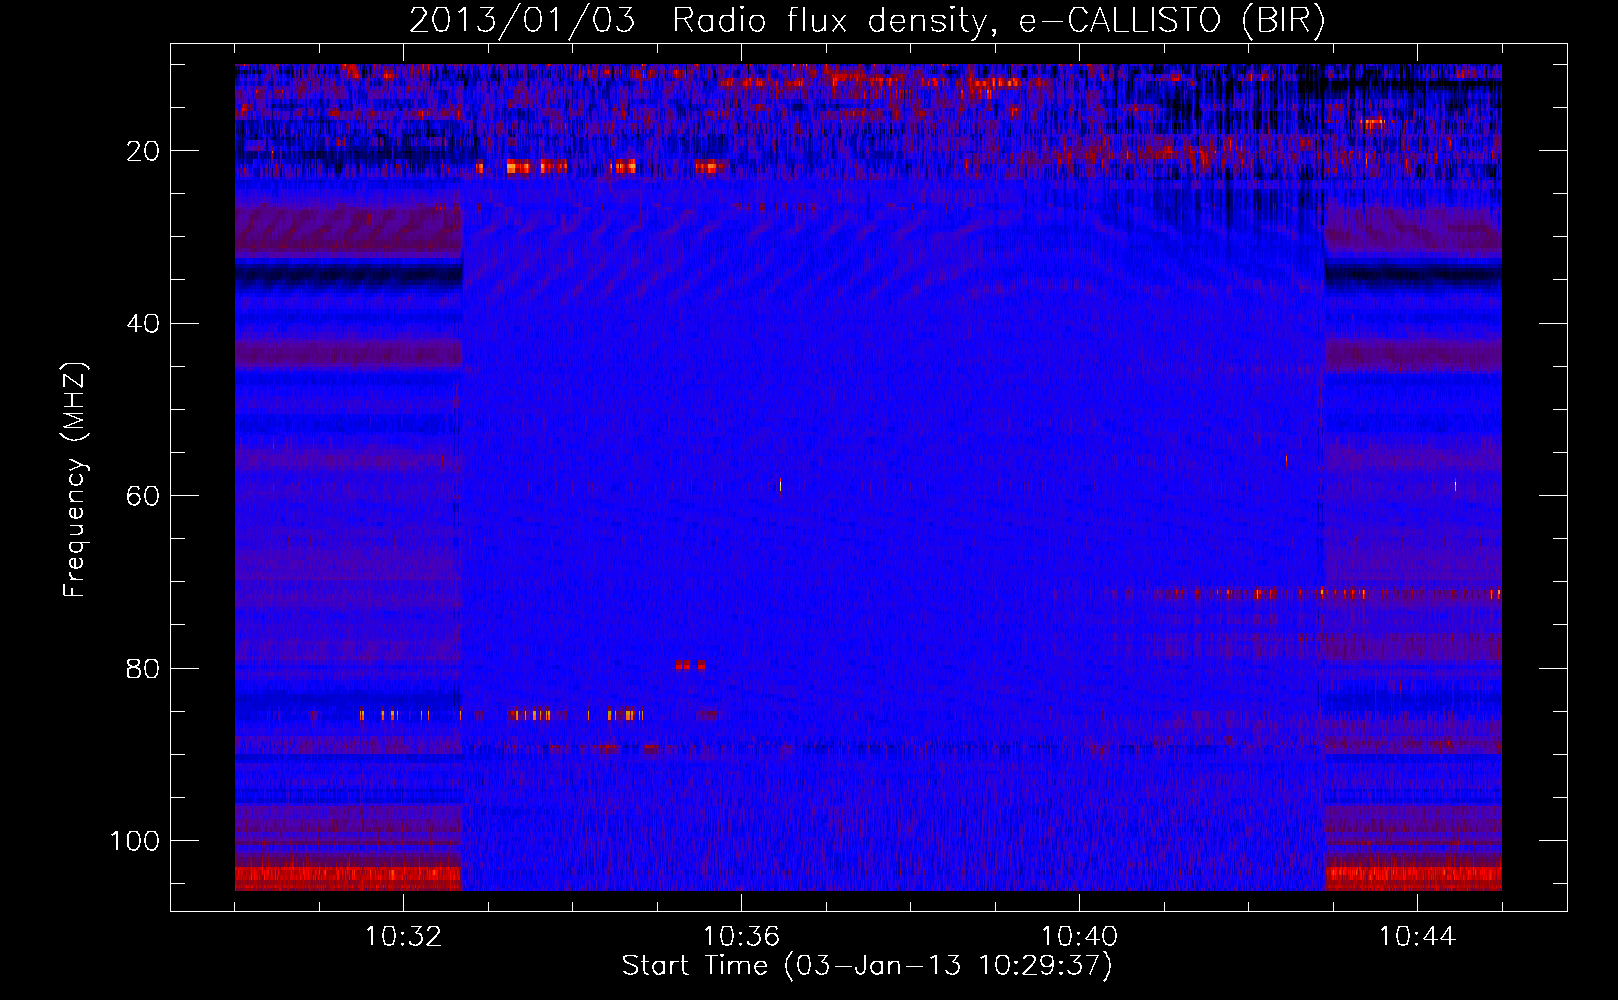The image size is (1618, 1000).
Task: Click the 'Start Time (03-Jan-13 10:29:37)' label
Action: (867, 966)
